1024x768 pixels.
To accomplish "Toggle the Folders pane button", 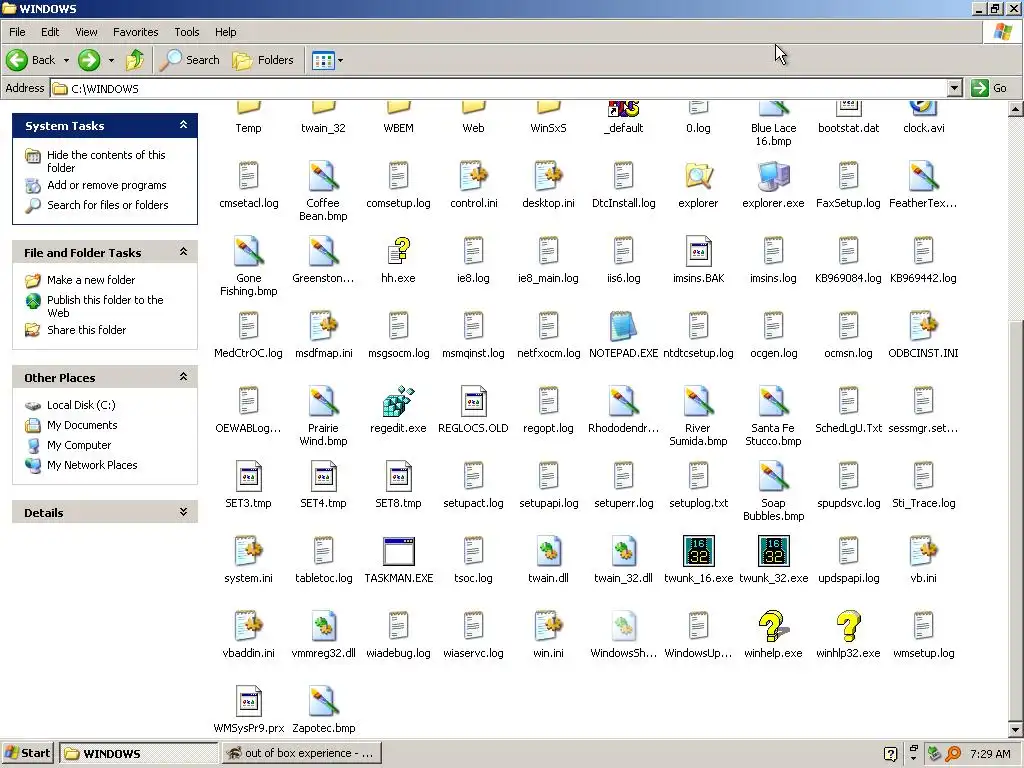I will tap(263, 60).
